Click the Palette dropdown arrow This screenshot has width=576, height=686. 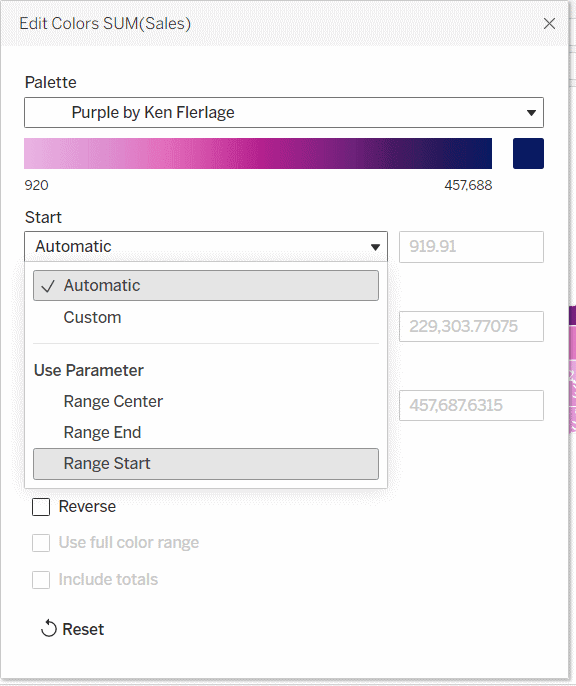pyautogui.click(x=531, y=113)
